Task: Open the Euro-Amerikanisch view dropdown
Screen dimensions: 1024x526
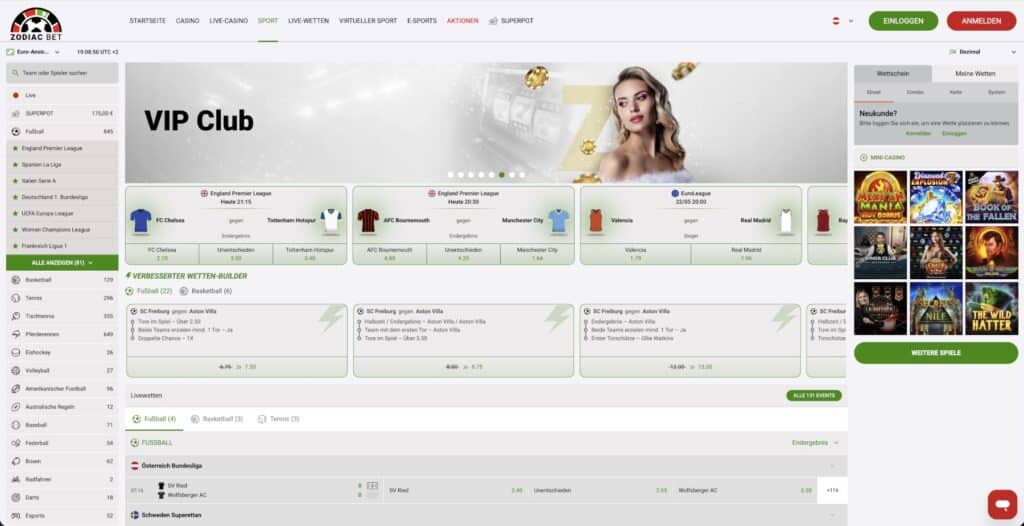Action: pos(33,52)
